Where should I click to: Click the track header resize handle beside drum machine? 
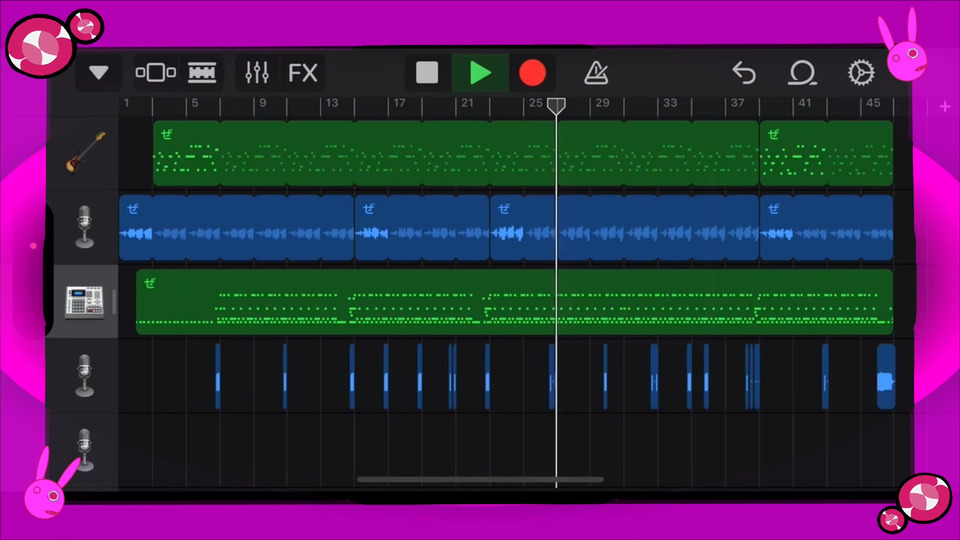(x=114, y=301)
